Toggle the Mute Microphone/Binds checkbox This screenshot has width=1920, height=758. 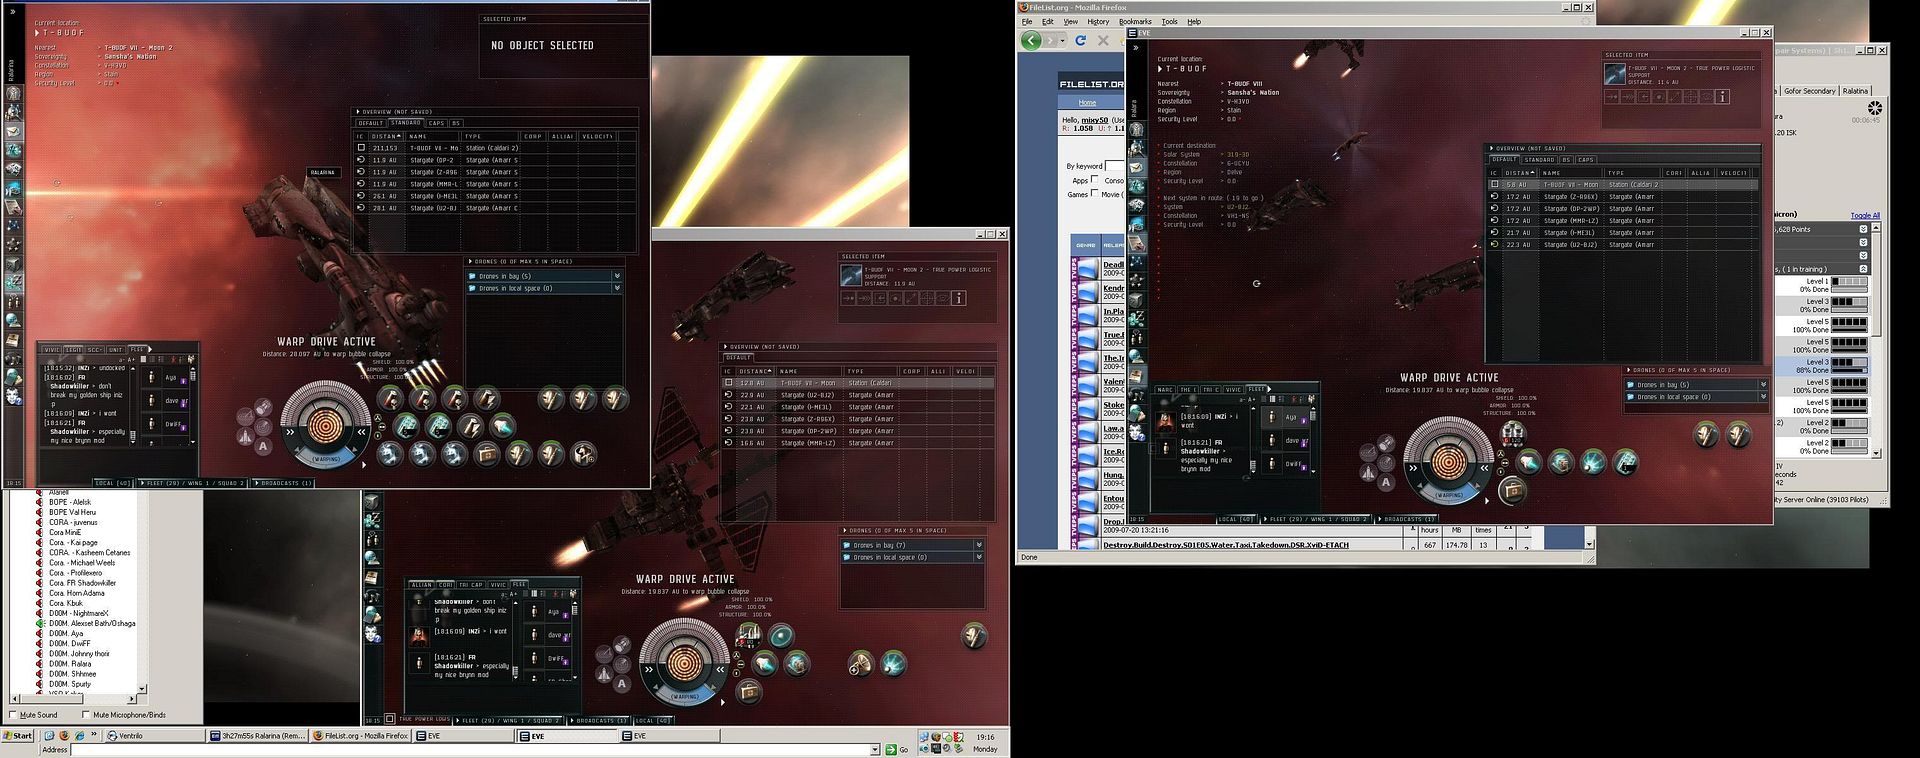point(85,715)
